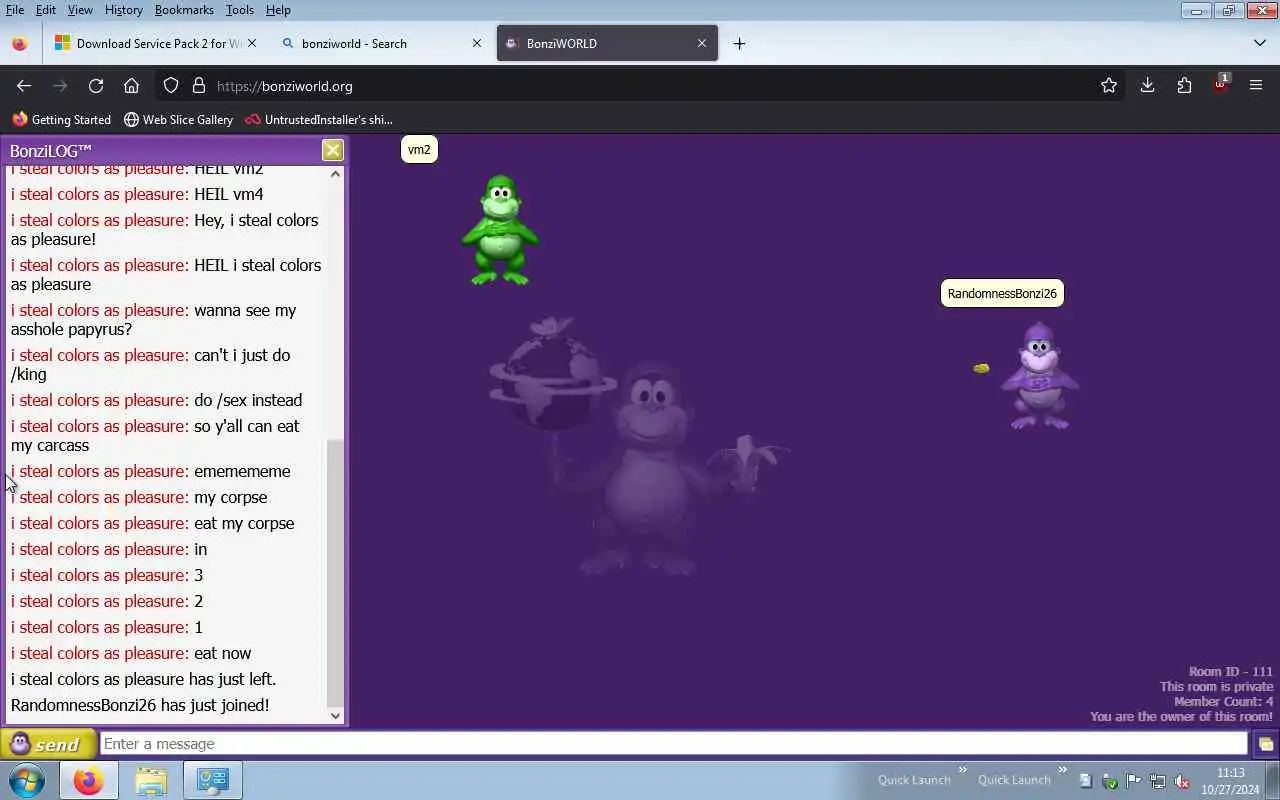Open the control panel taskbar app
This screenshot has height=800, width=1280.
coord(212,780)
